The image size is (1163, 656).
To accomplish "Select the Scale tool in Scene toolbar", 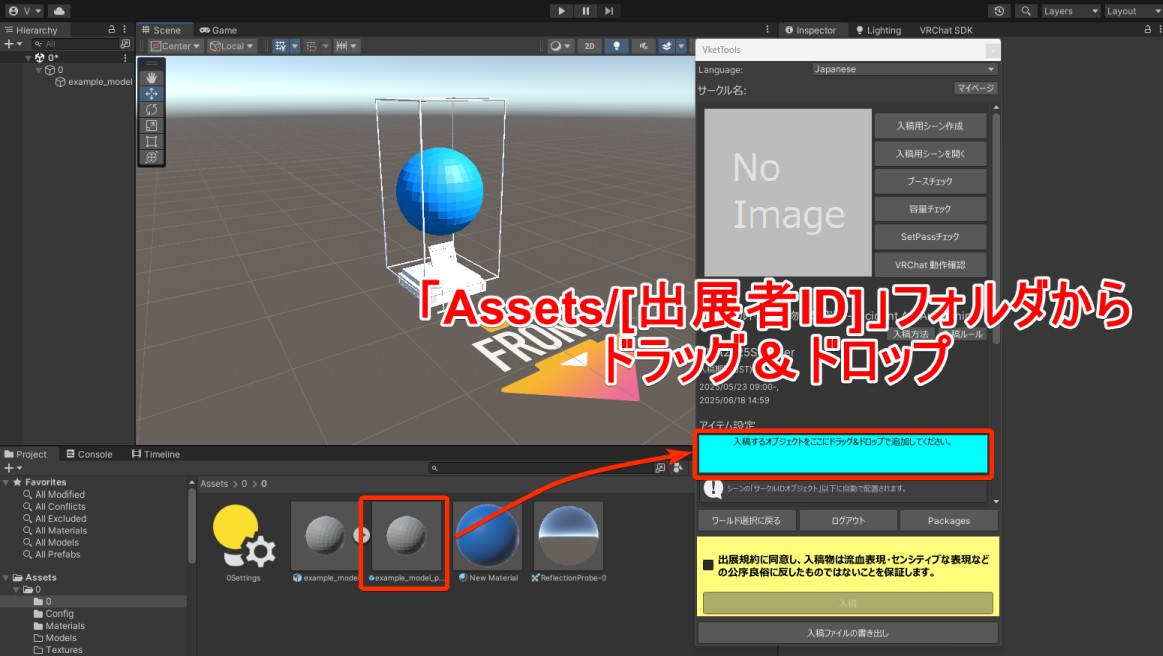I will 151,125.
